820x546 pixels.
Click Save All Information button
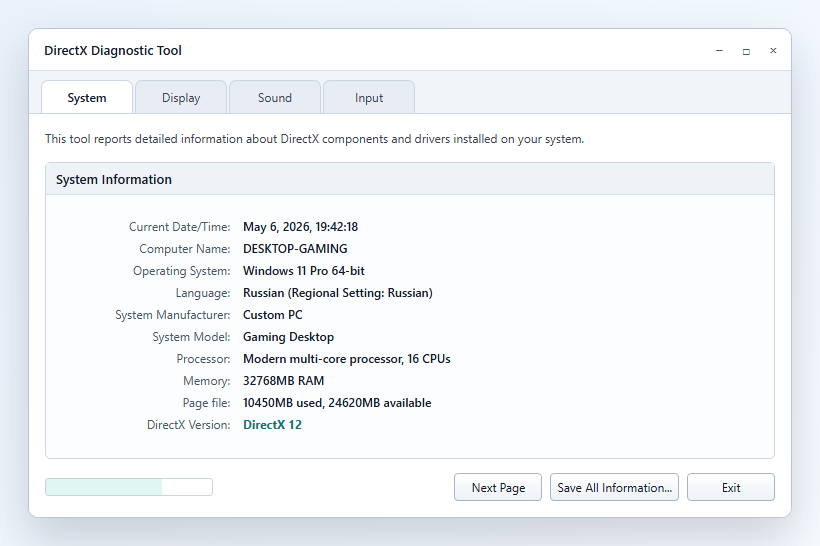[x=614, y=487]
